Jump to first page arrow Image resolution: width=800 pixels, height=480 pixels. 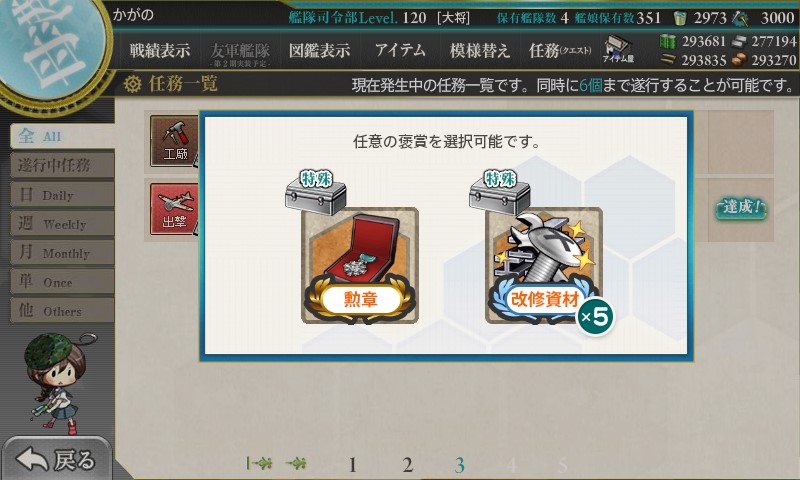pos(259,463)
